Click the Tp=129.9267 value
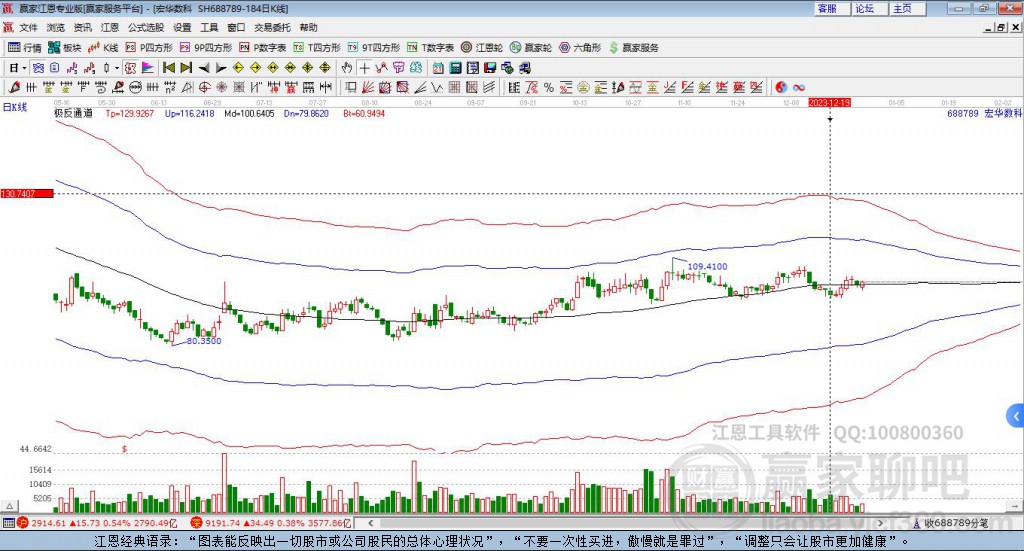This screenshot has height=551, width=1024. pyautogui.click(x=130, y=114)
